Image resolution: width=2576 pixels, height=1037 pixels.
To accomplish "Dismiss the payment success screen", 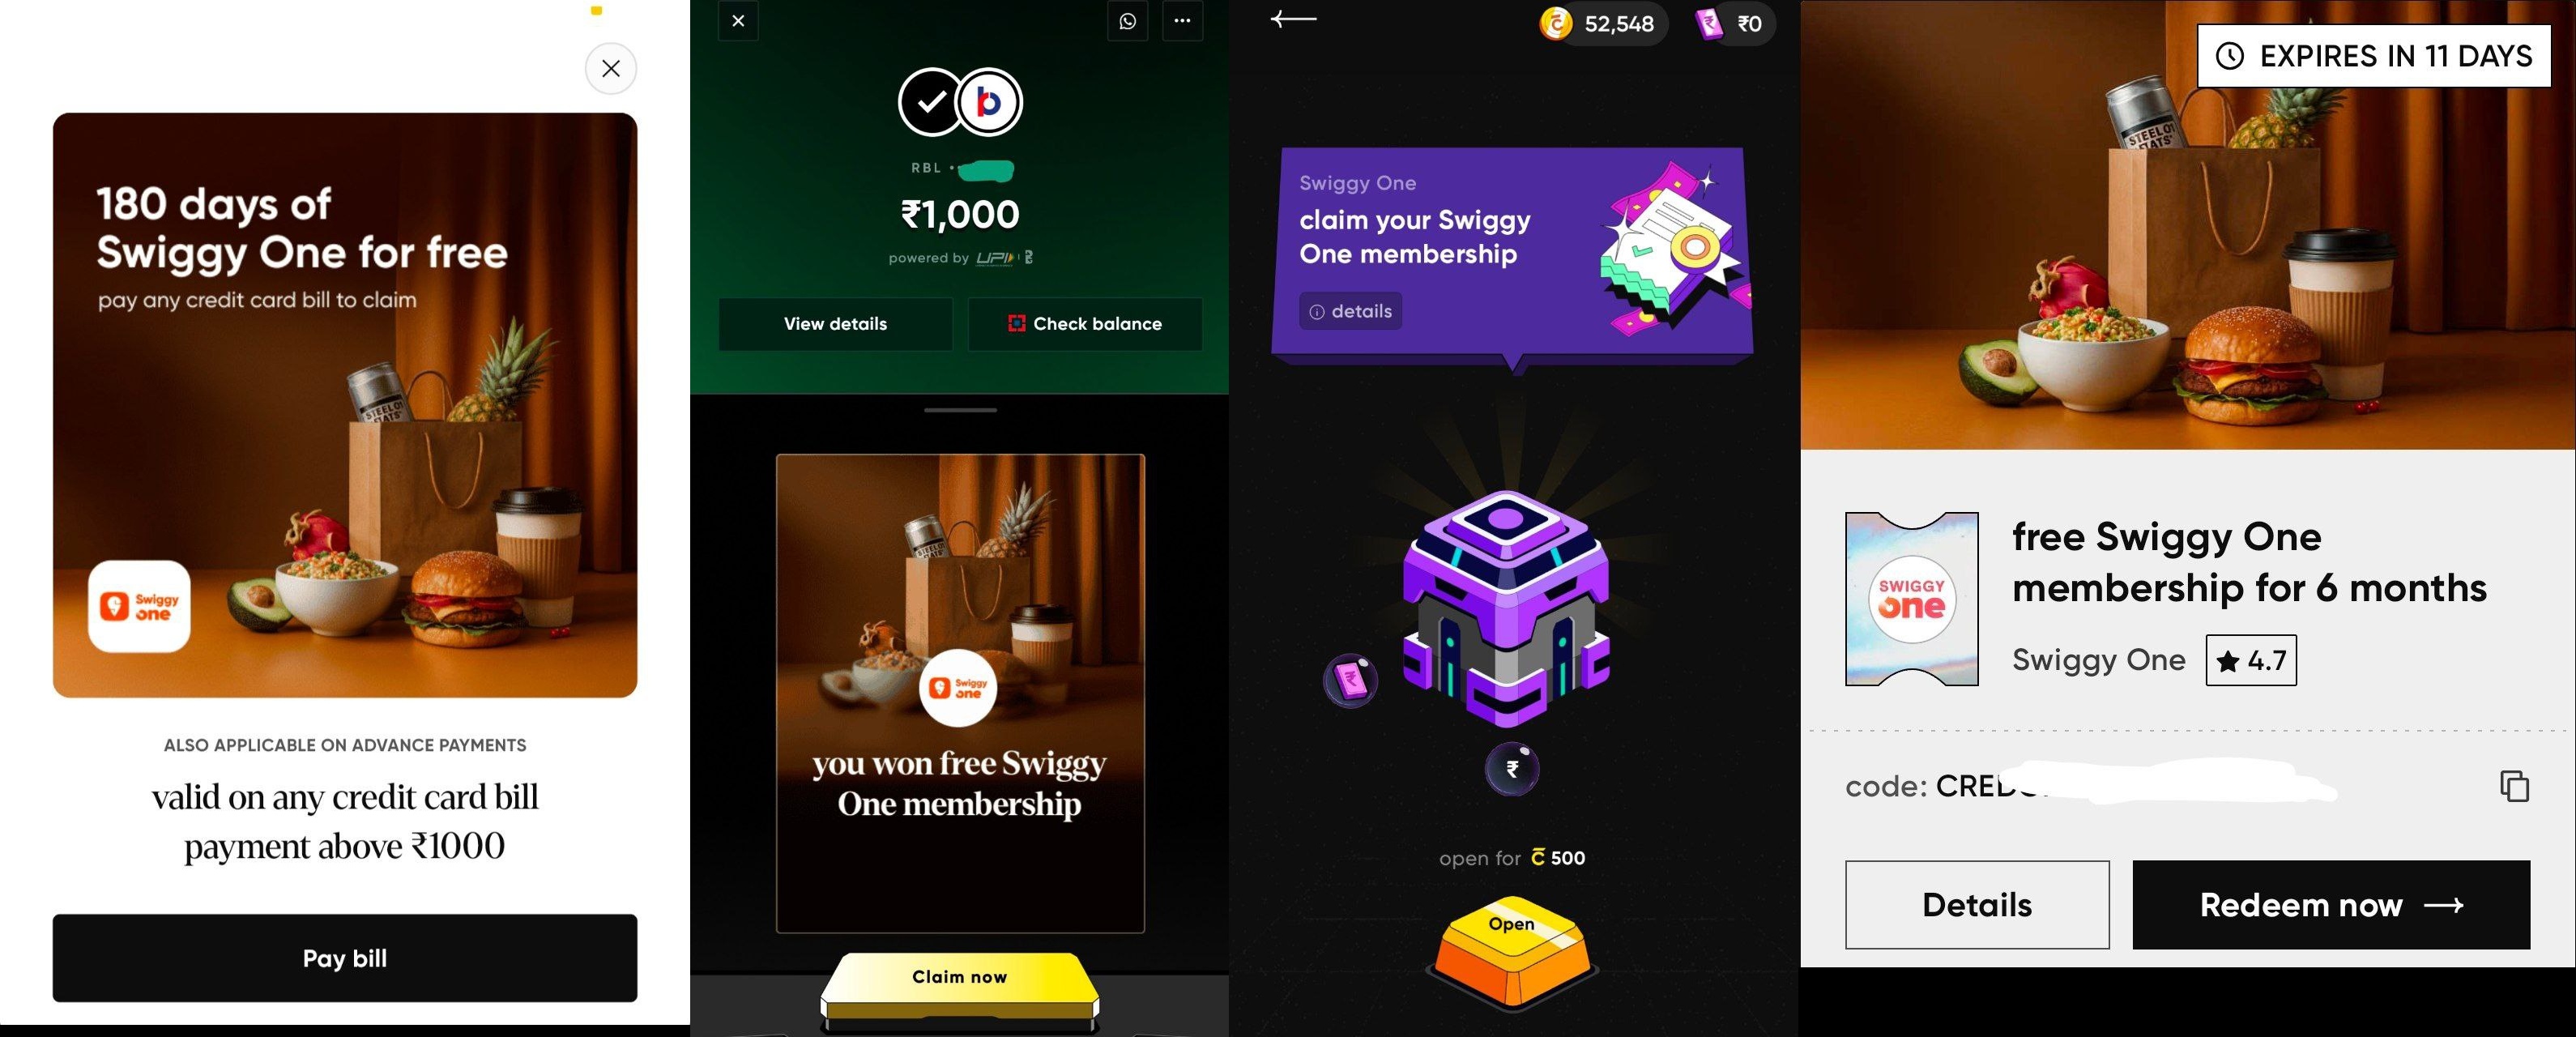I will (738, 21).
